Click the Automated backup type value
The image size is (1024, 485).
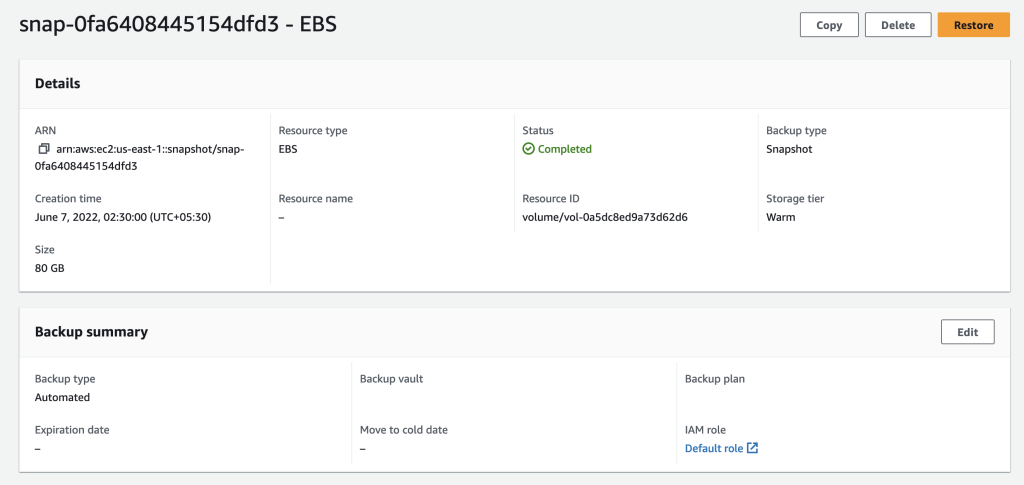point(62,397)
